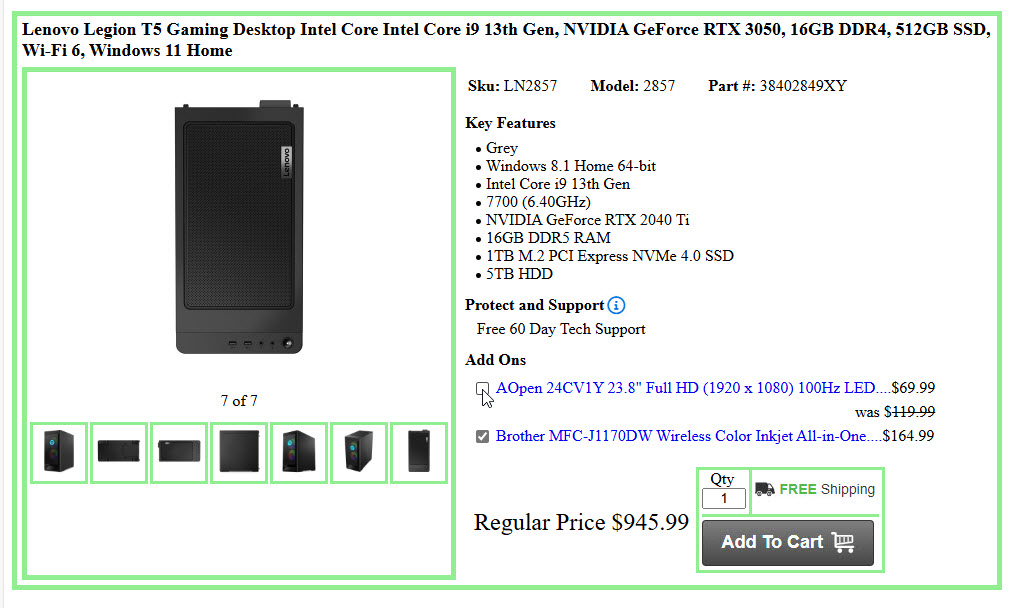
Task: Select the first product thumbnail with RGB fans
Action: [x=59, y=453]
